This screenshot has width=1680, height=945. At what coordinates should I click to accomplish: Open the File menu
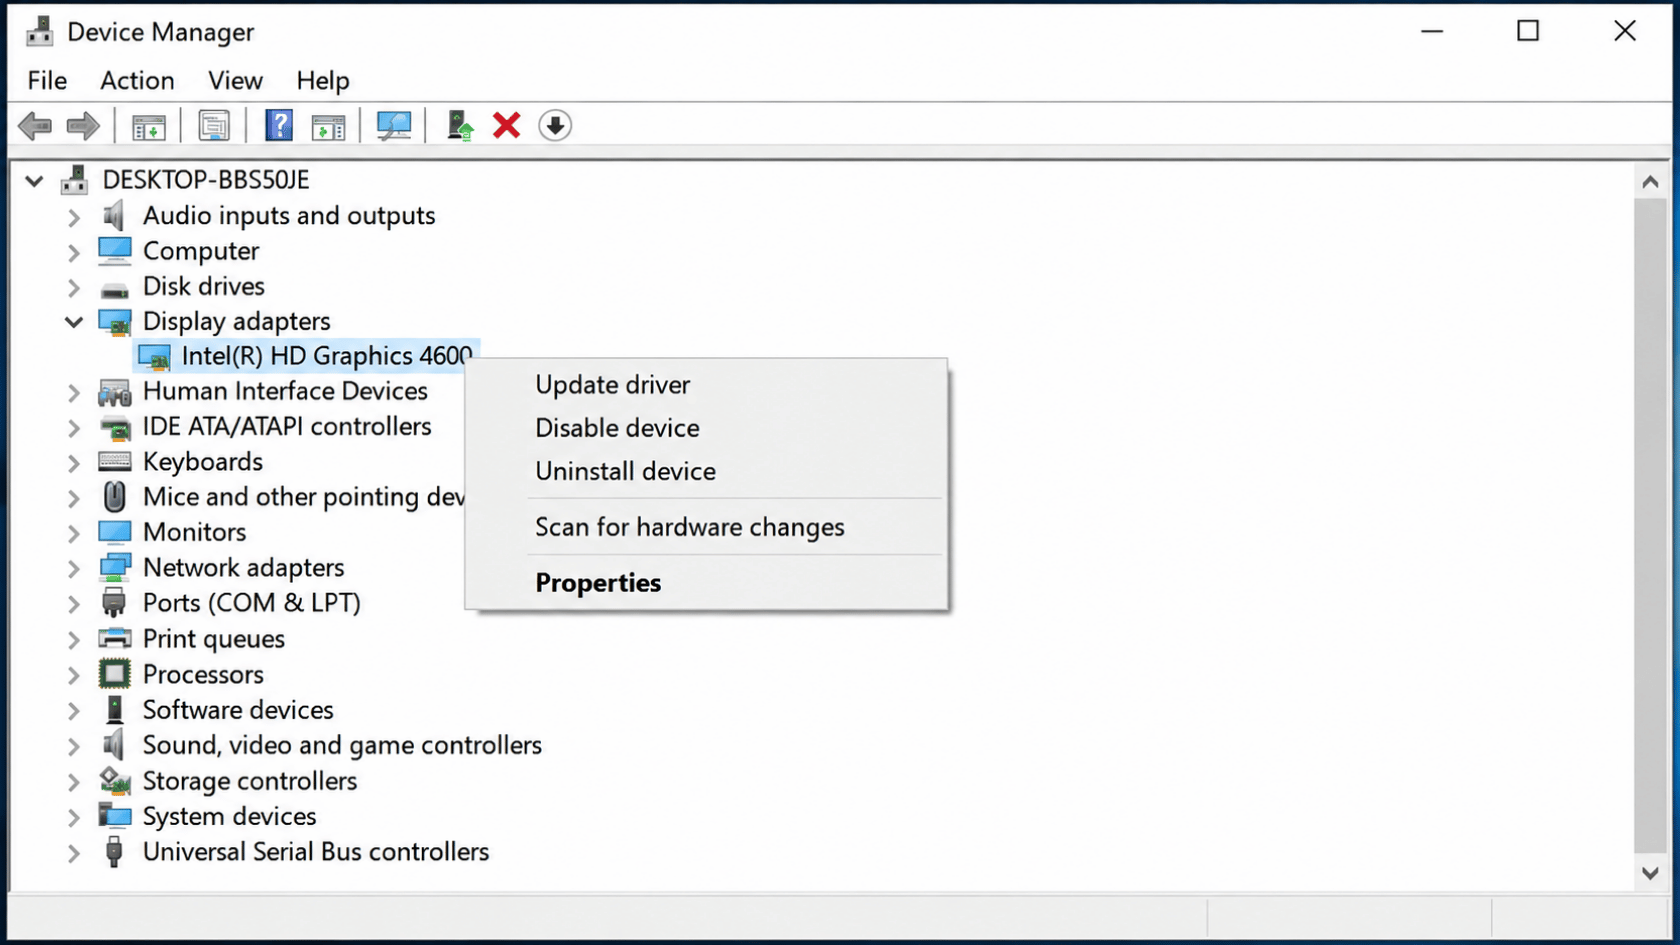pyautogui.click(x=47, y=80)
